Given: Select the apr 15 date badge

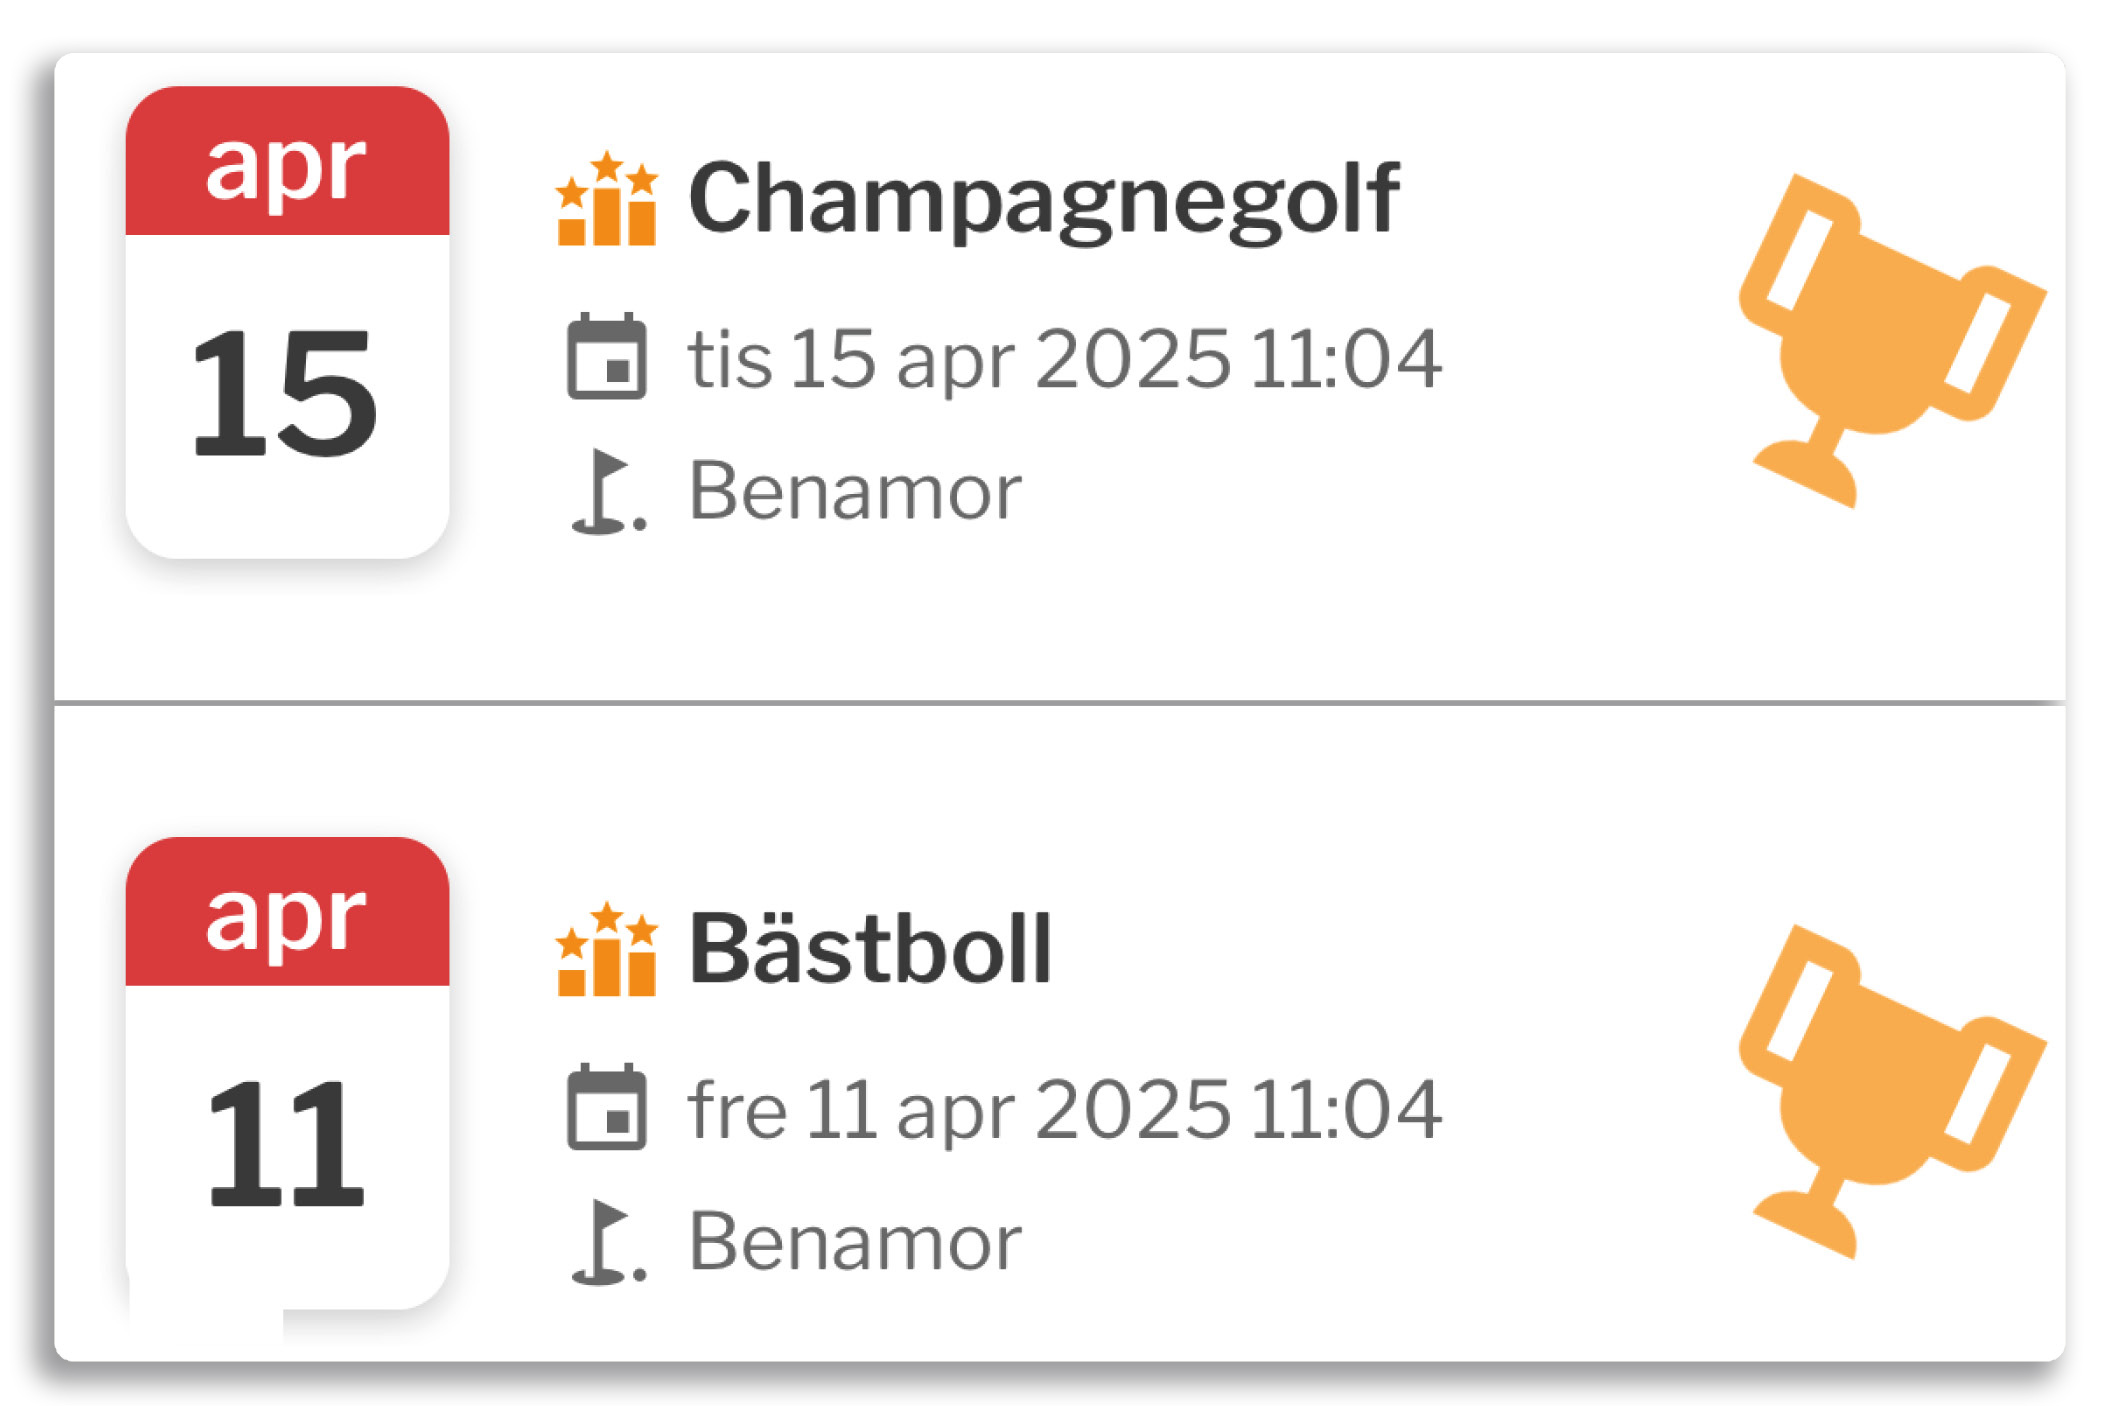Looking at the screenshot, I should coord(287,322).
